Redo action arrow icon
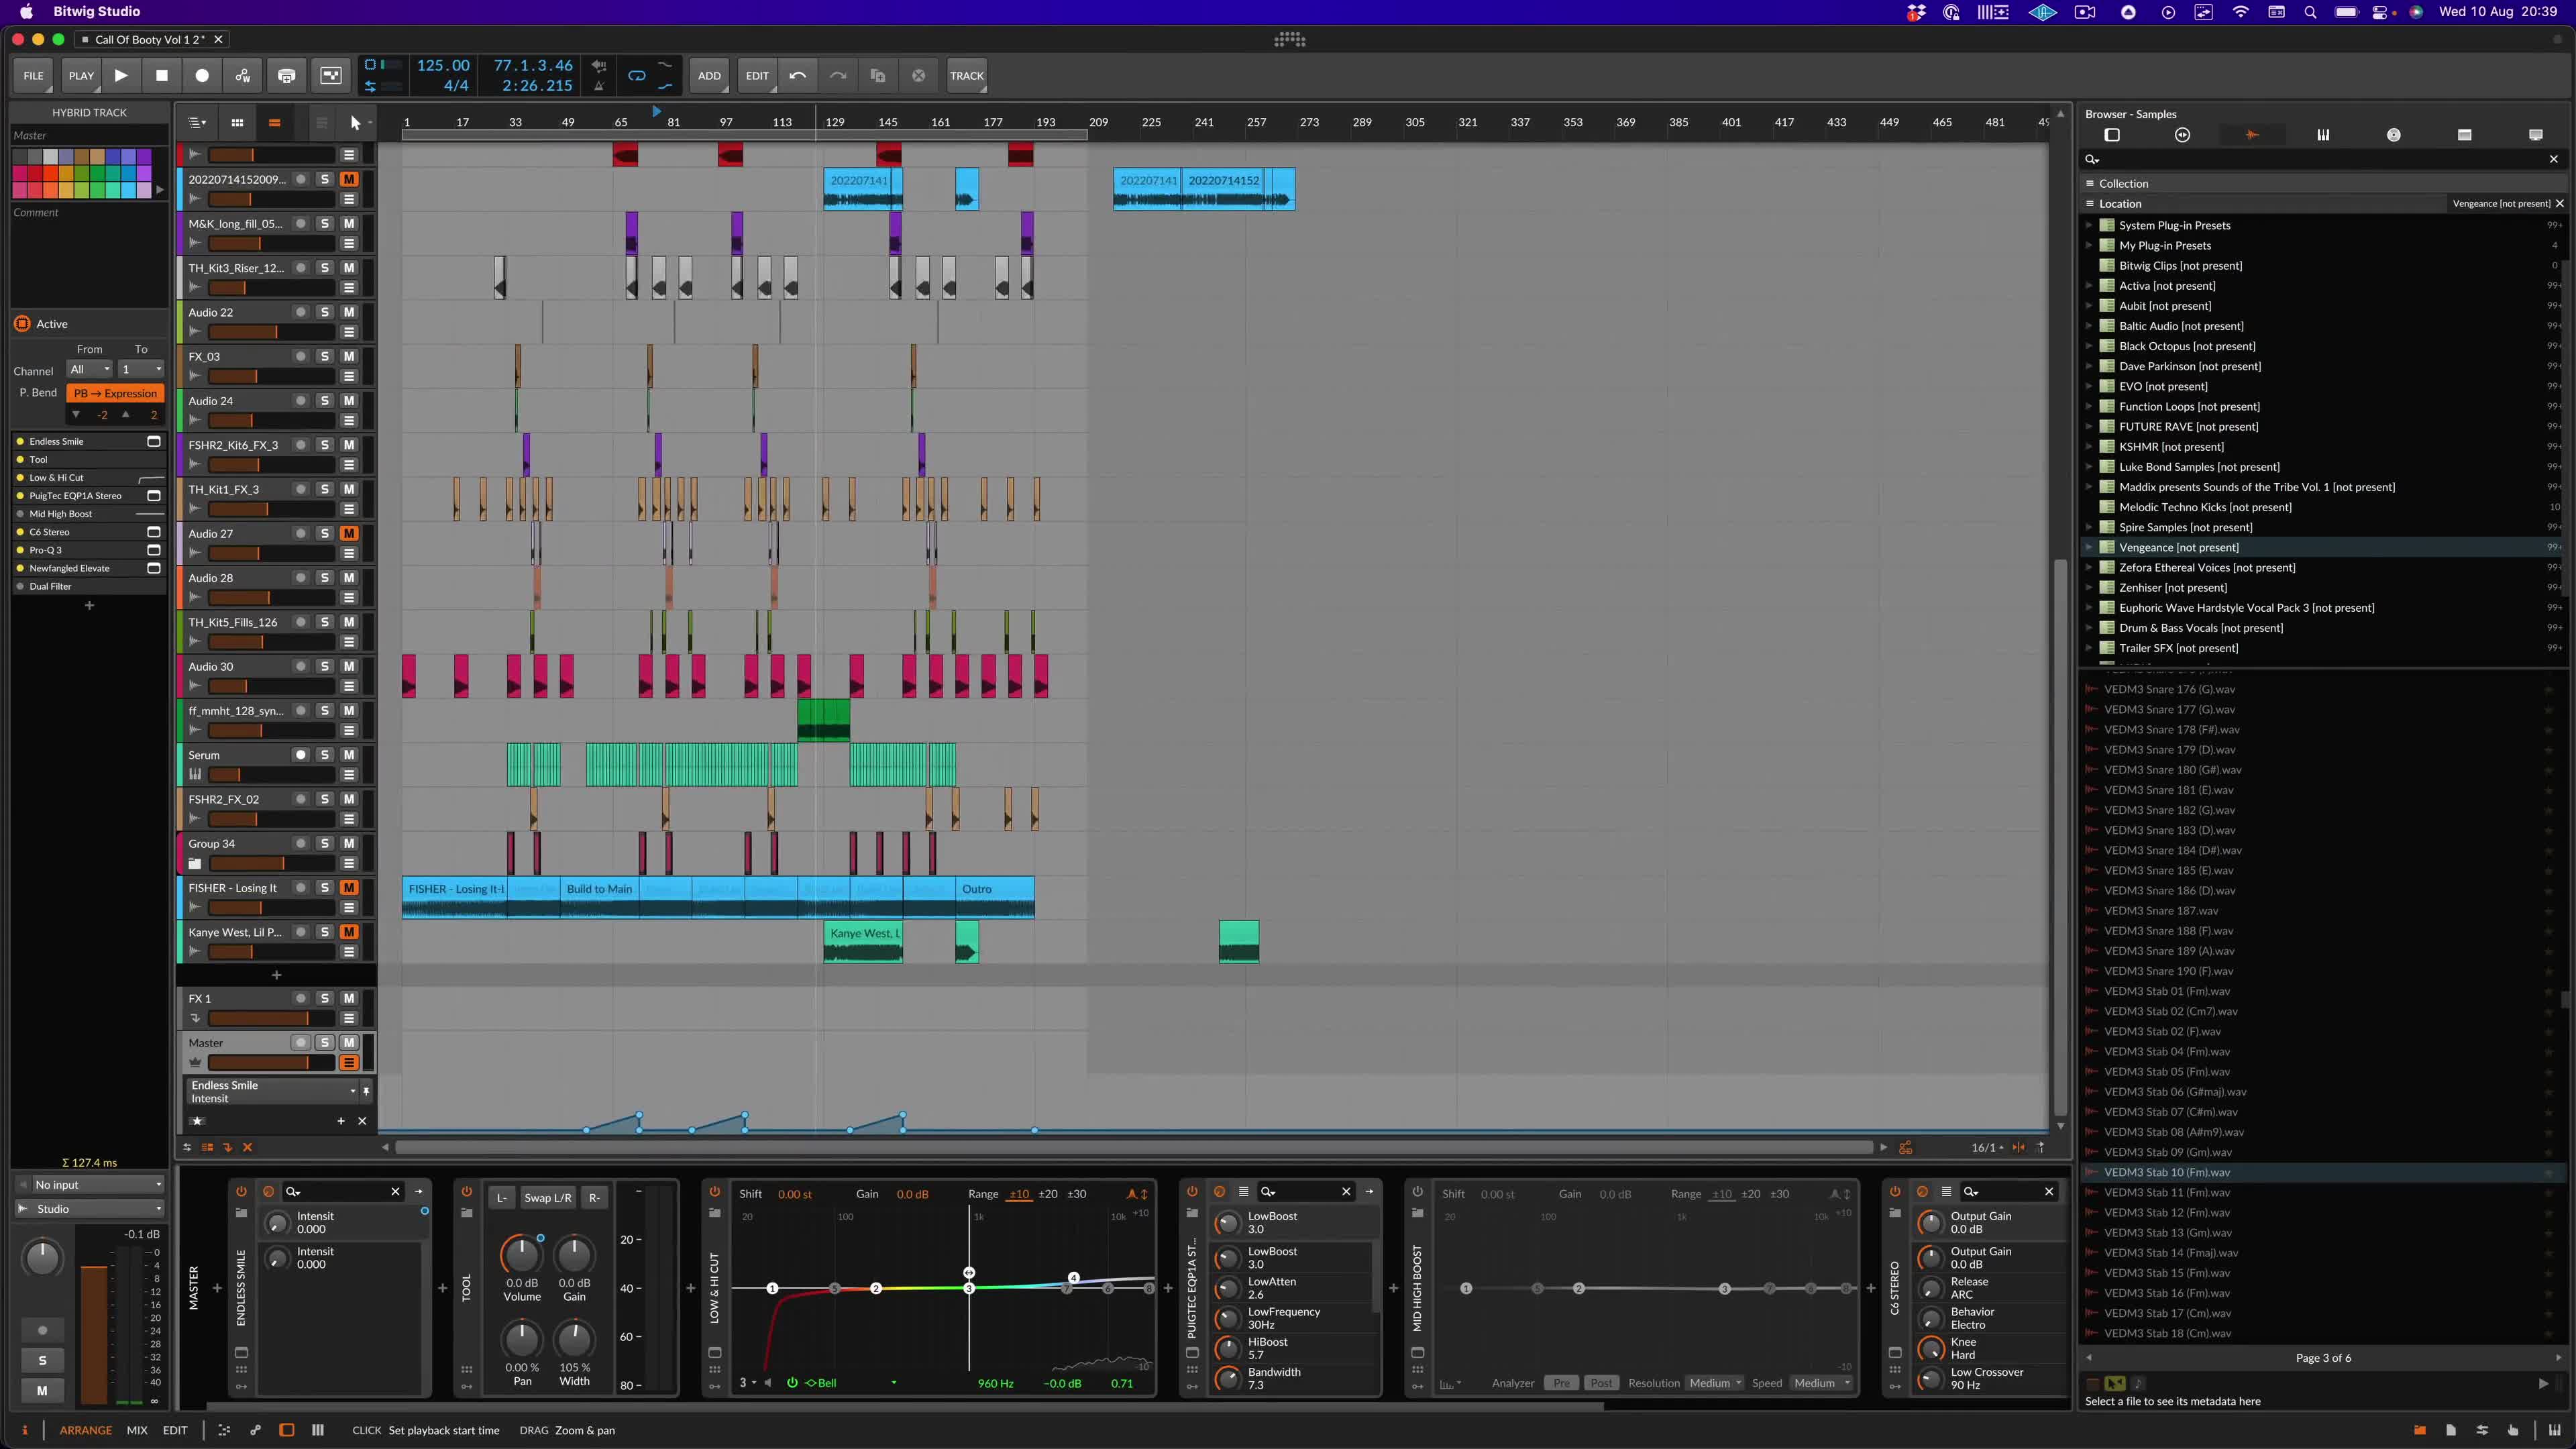 tap(838, 75)
